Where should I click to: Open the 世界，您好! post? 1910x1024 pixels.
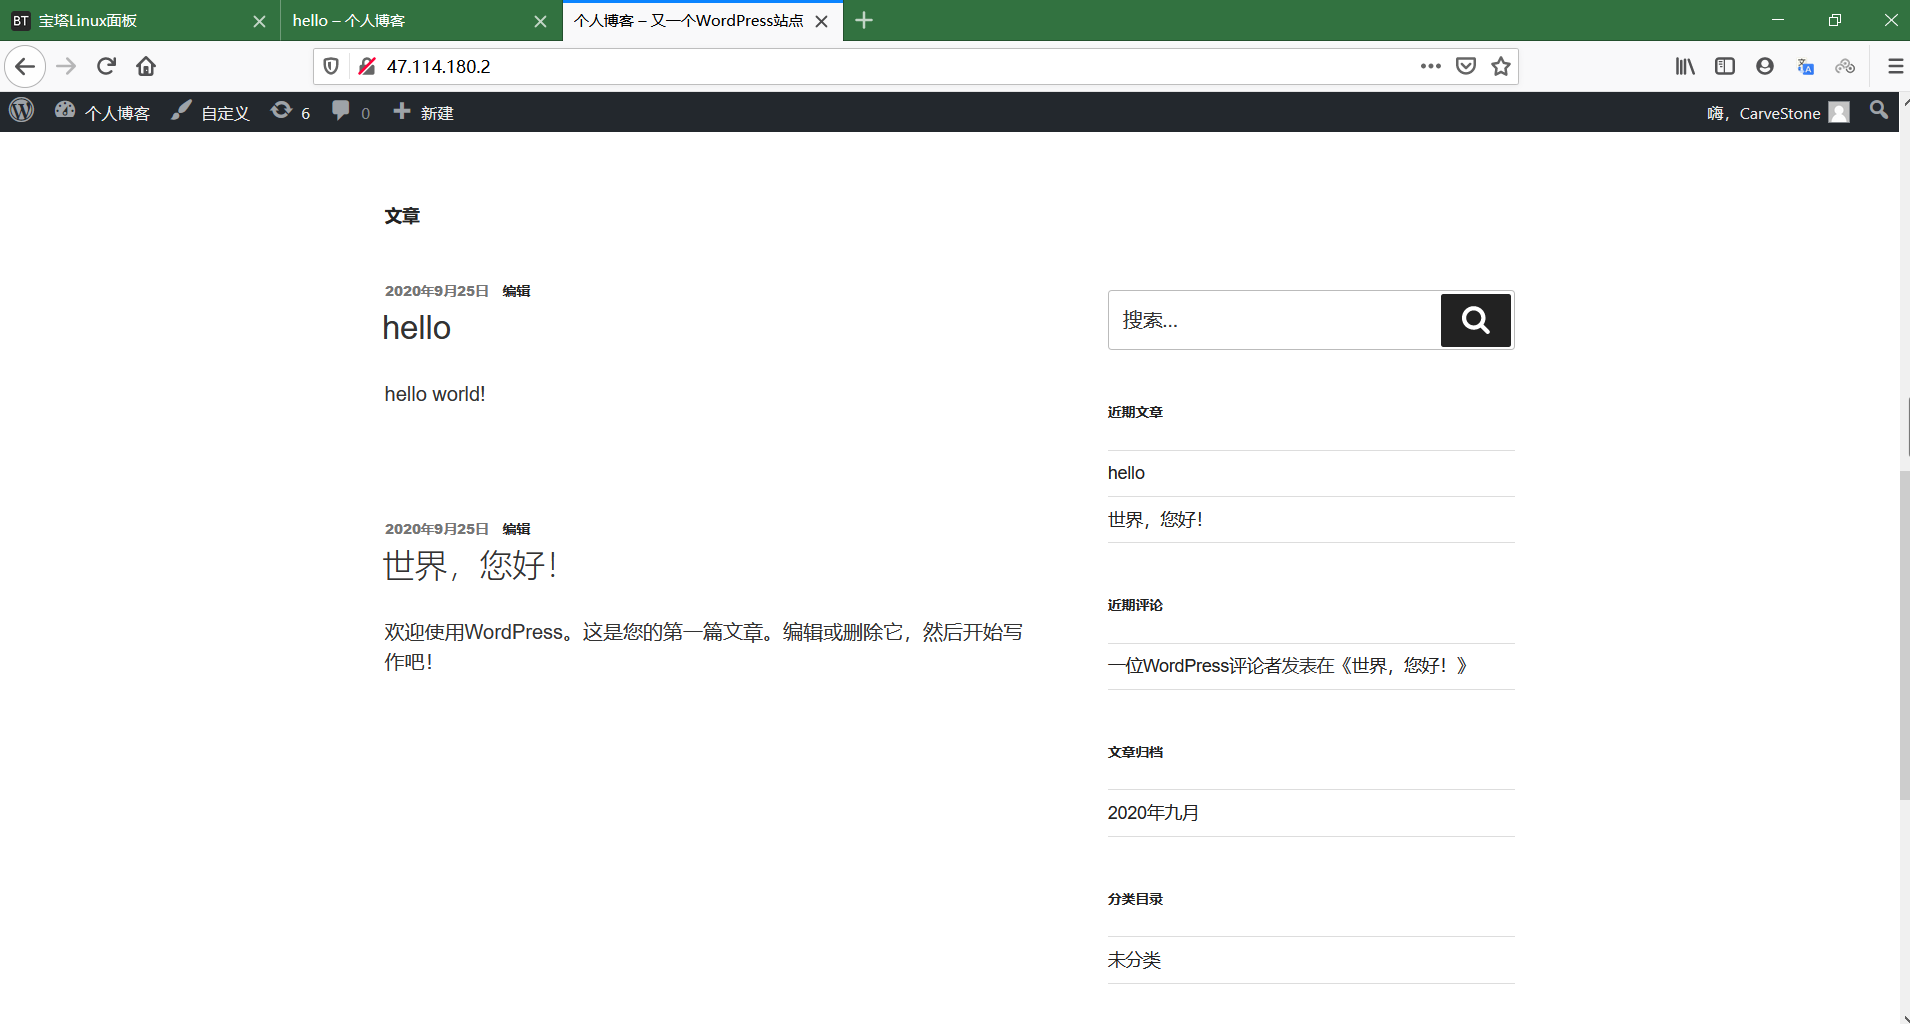tap(470, 565)
